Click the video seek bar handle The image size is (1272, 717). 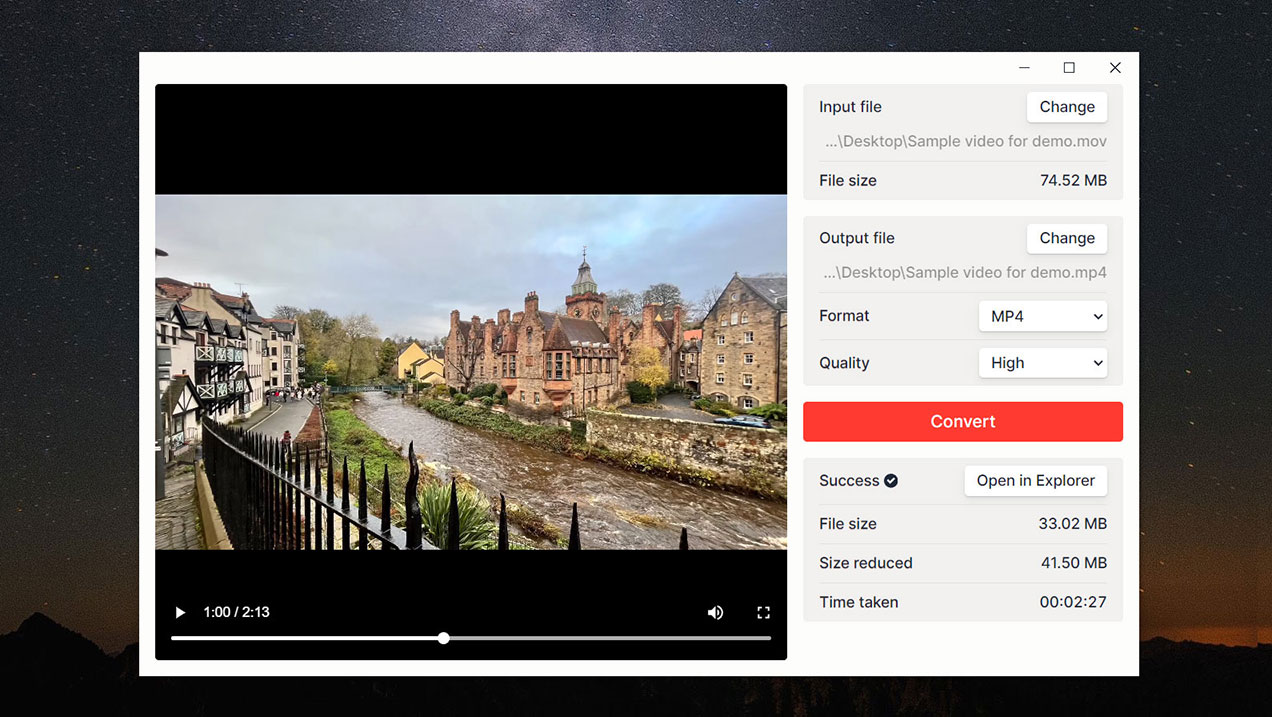443,638
